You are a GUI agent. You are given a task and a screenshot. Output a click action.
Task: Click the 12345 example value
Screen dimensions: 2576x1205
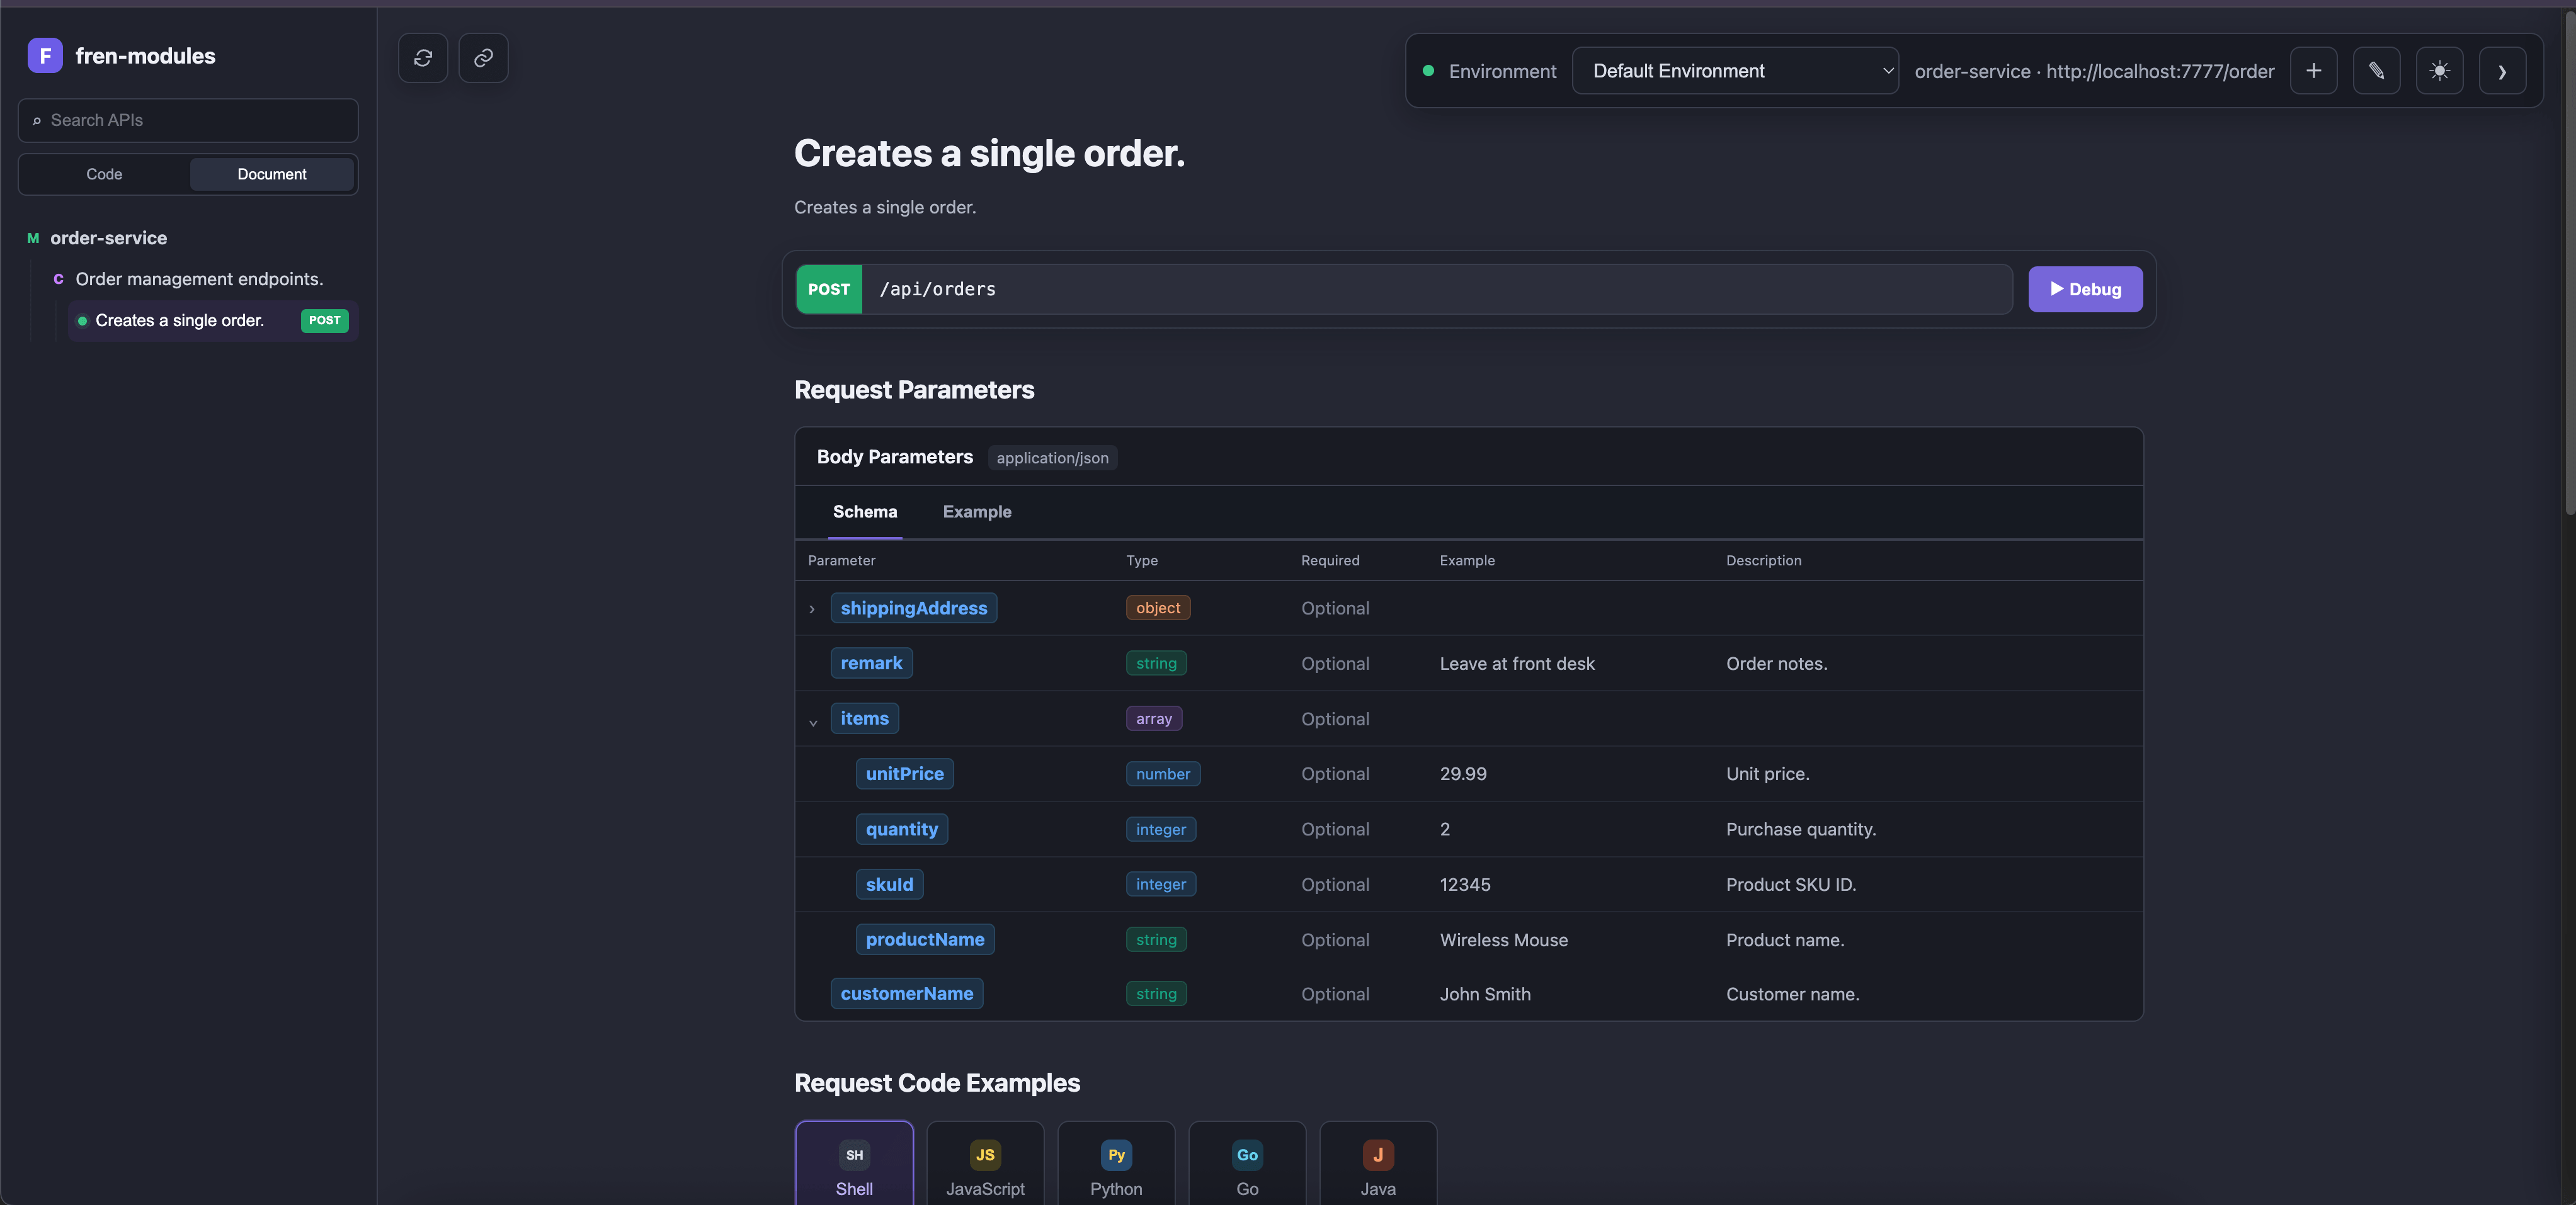(1465, 885)
